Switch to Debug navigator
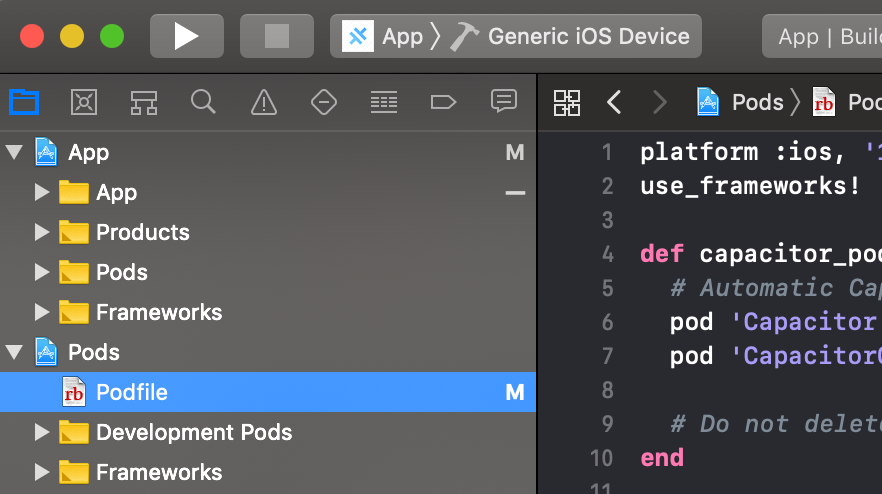Viewport: 882px width, 494px height. (383, 101)
